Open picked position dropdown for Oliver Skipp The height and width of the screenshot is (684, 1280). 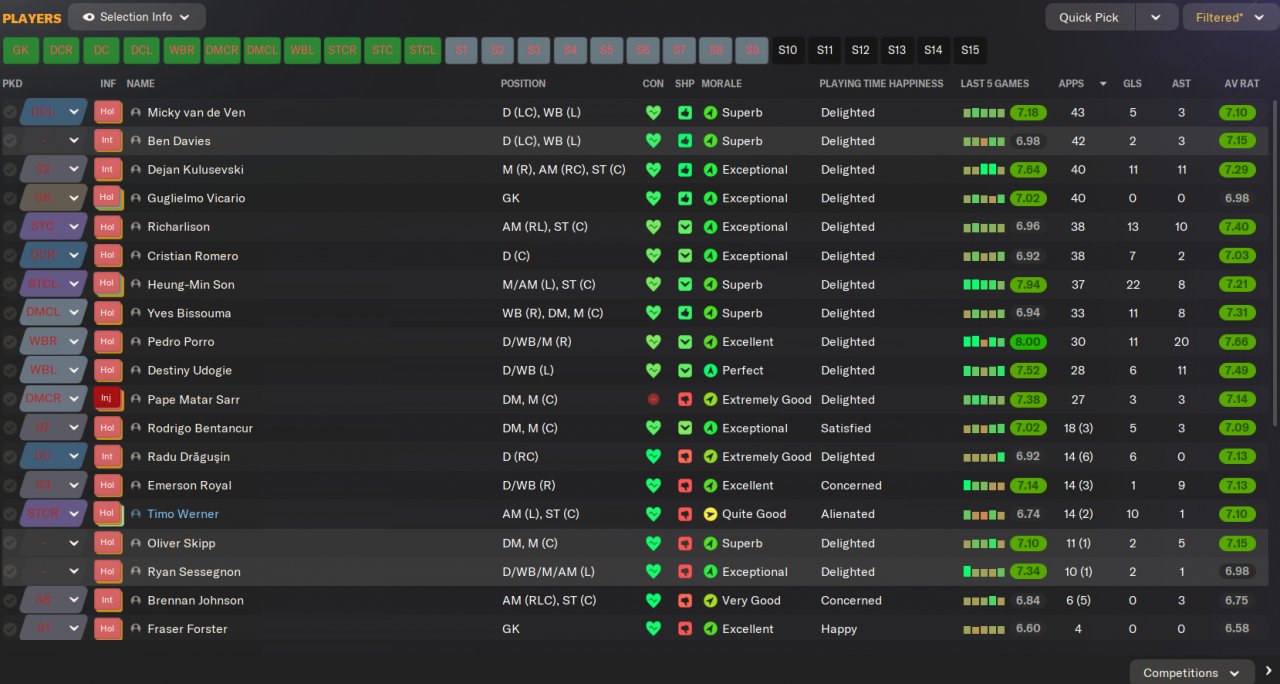pos(73,543)
